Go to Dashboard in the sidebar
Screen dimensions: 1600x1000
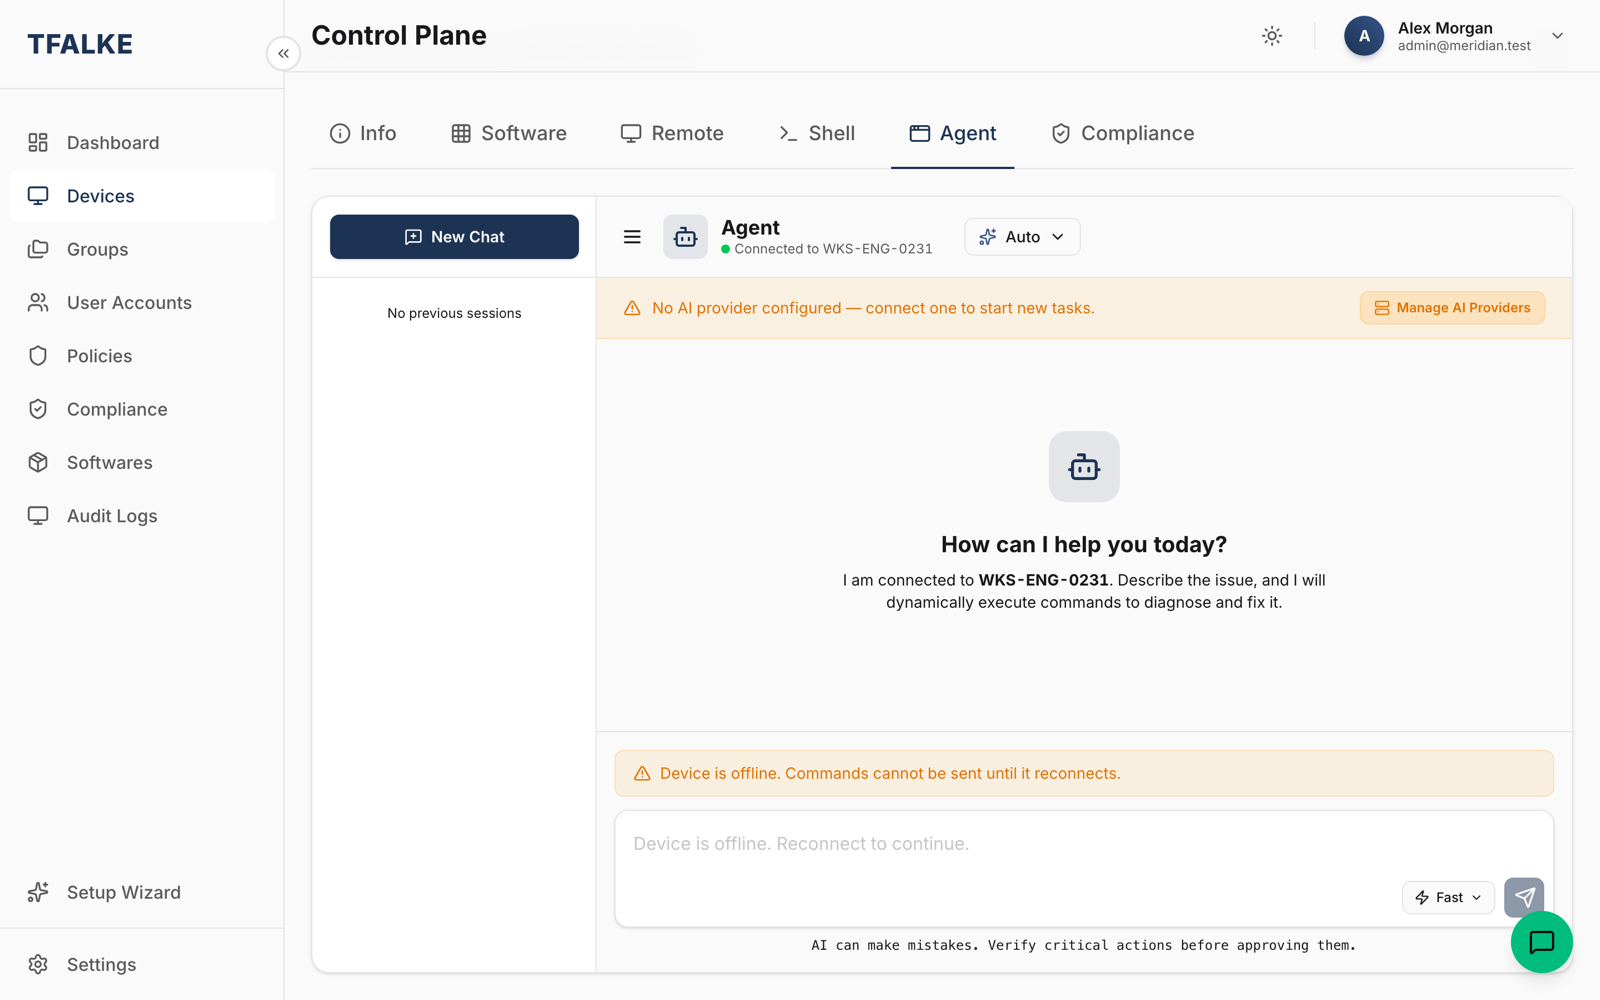(142, 143)
